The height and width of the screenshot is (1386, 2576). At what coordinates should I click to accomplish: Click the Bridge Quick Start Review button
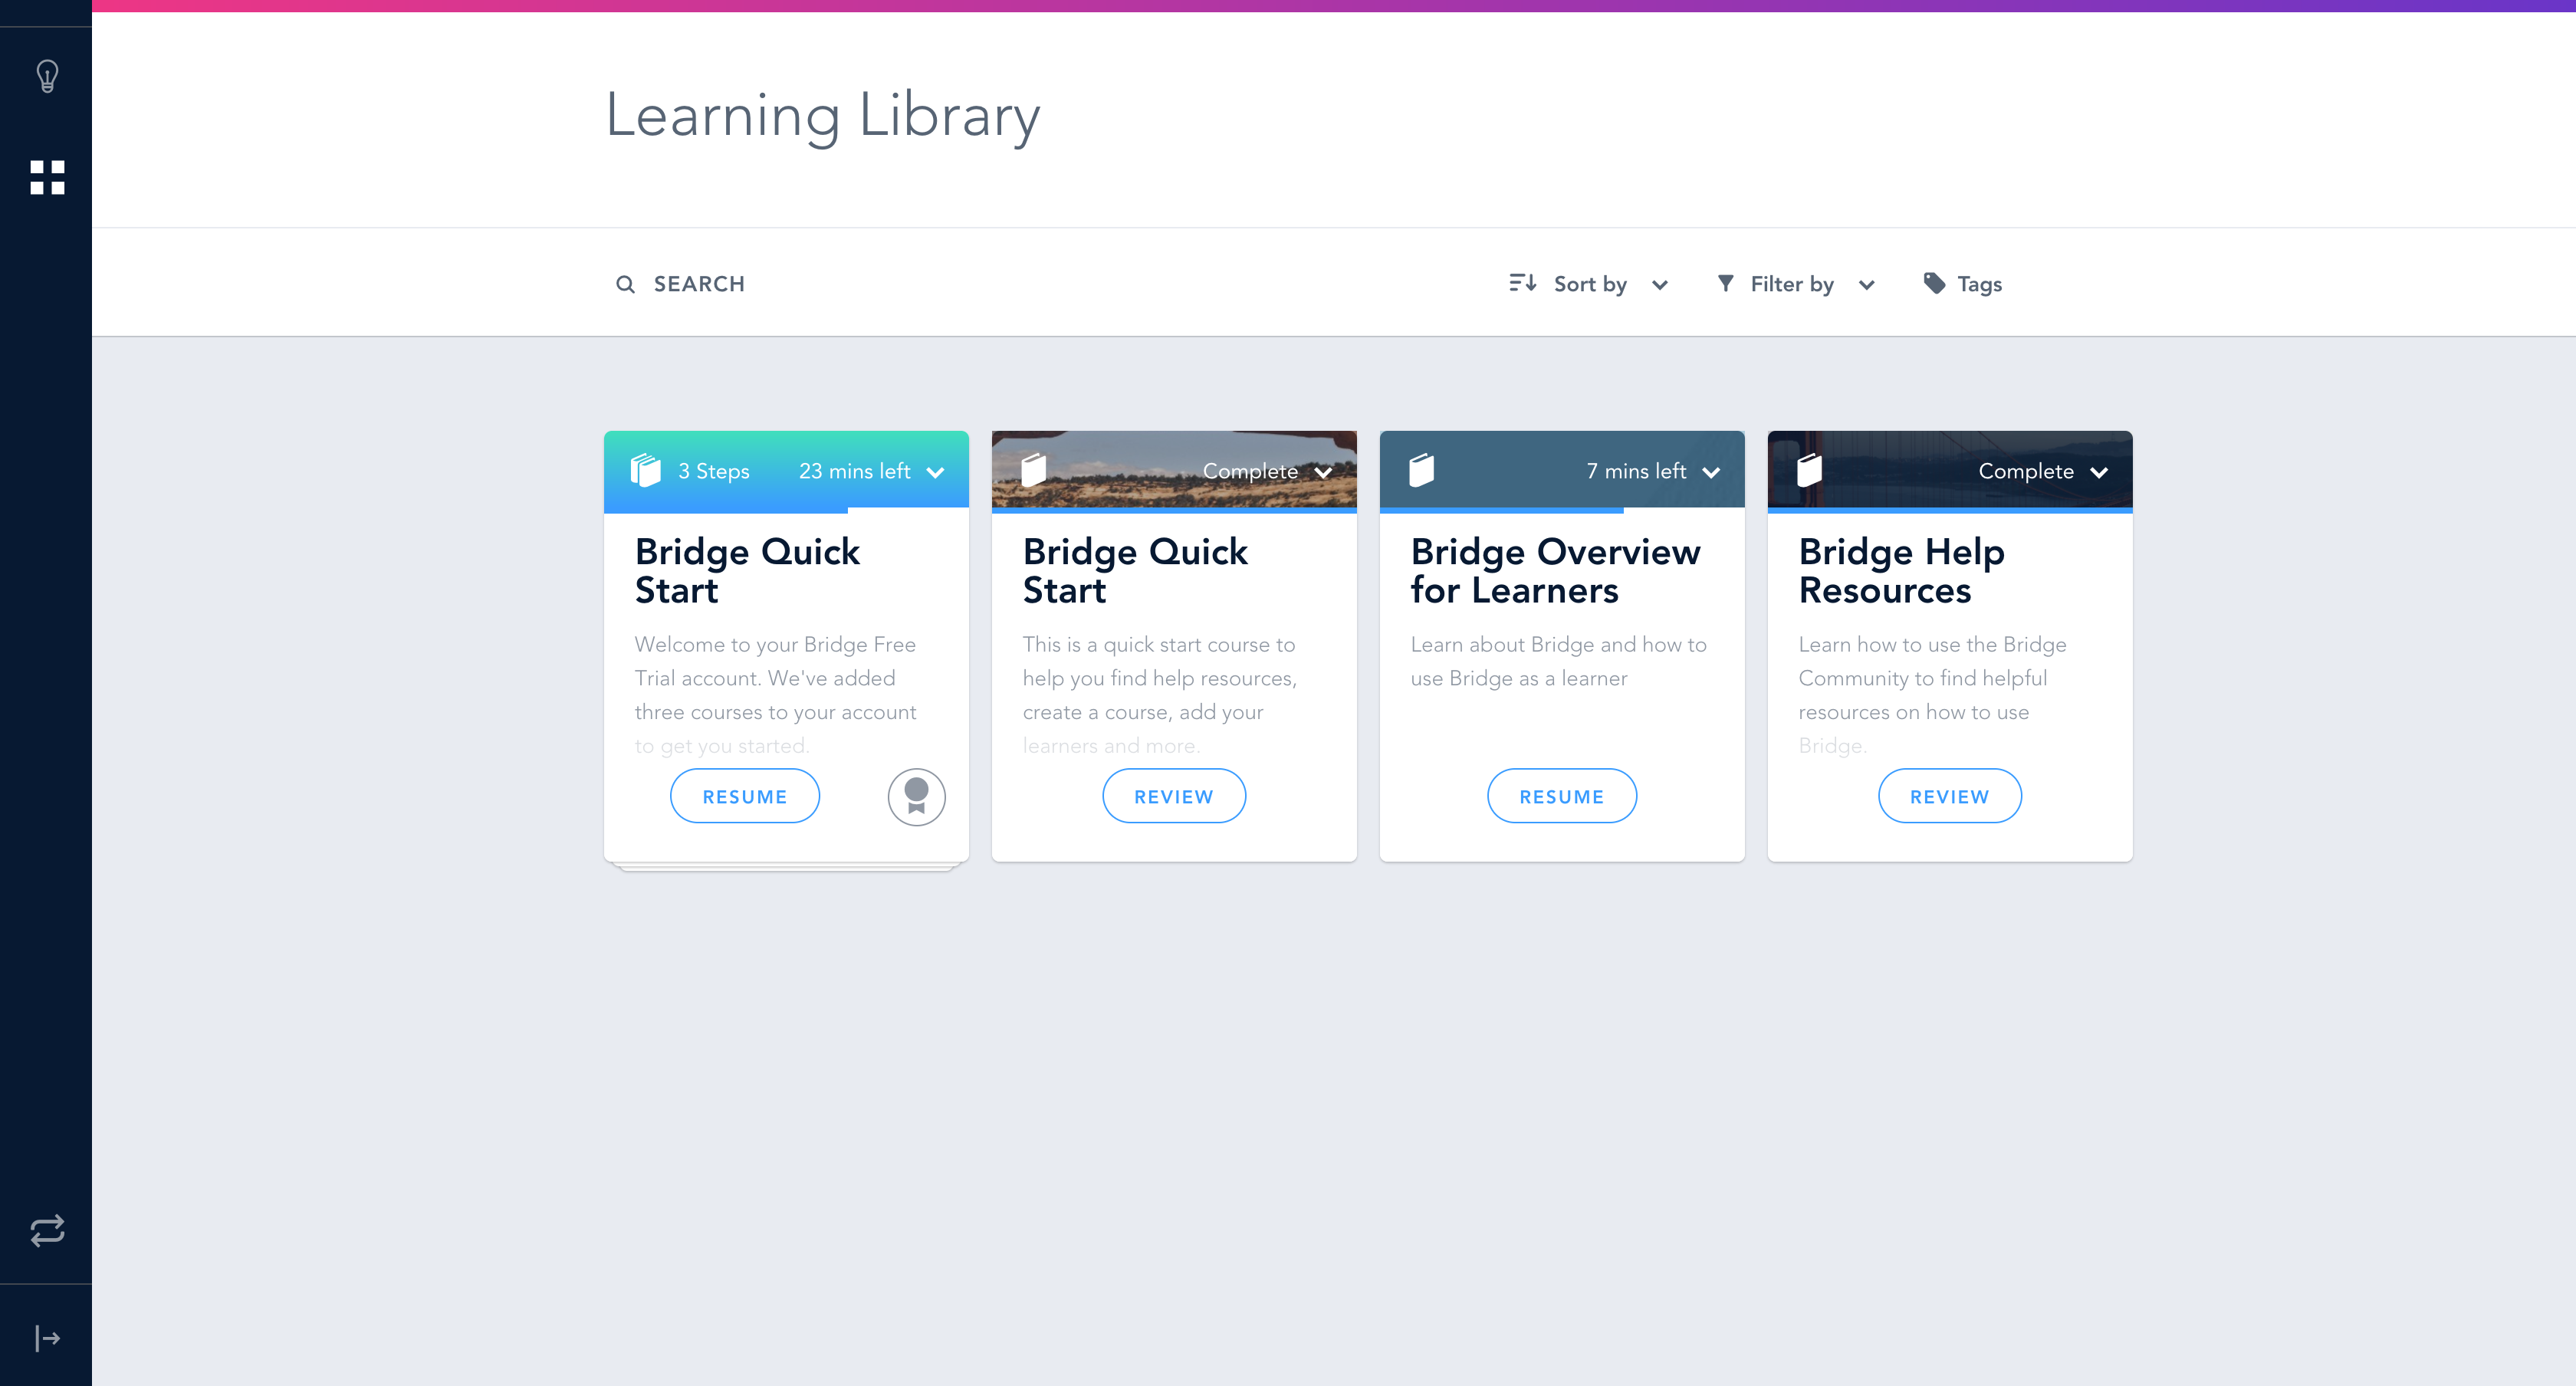[x=1173, y=797]
